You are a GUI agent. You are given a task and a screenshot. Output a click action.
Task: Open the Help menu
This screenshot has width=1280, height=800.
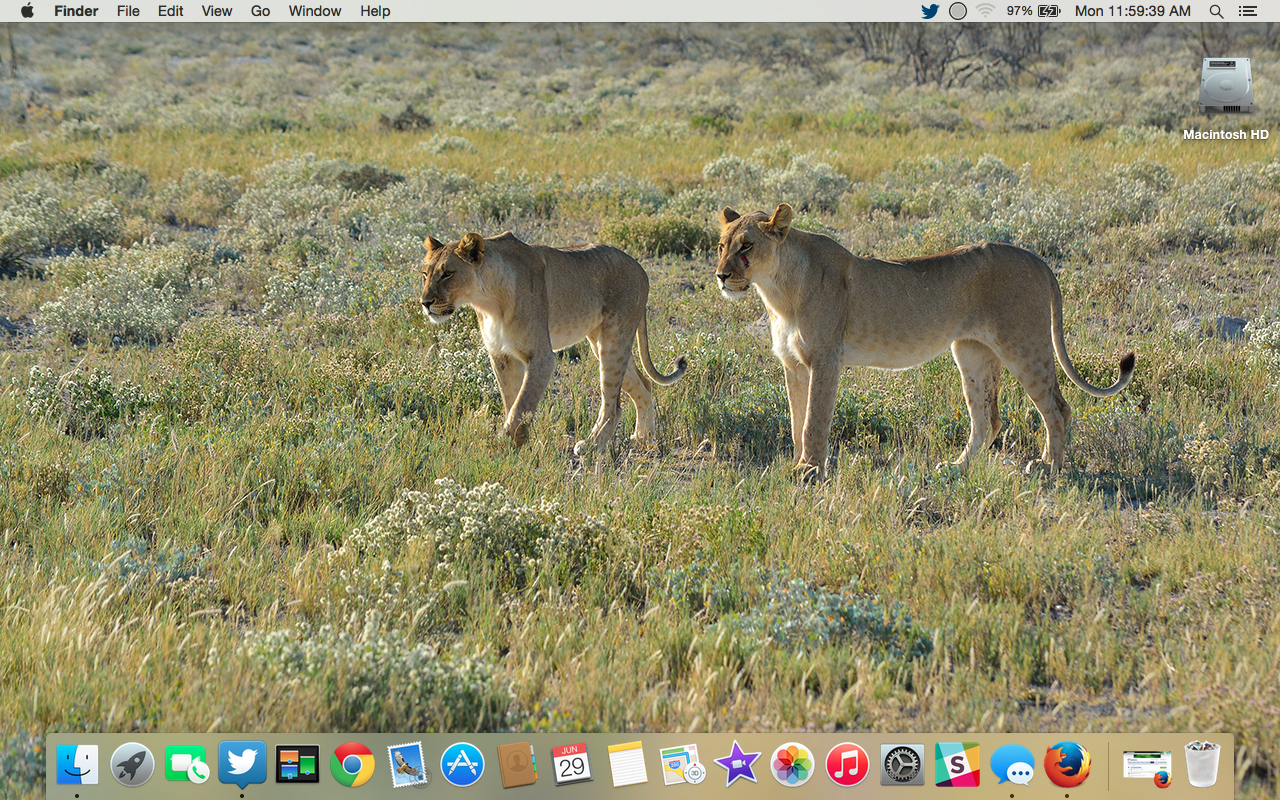point(375,11)
